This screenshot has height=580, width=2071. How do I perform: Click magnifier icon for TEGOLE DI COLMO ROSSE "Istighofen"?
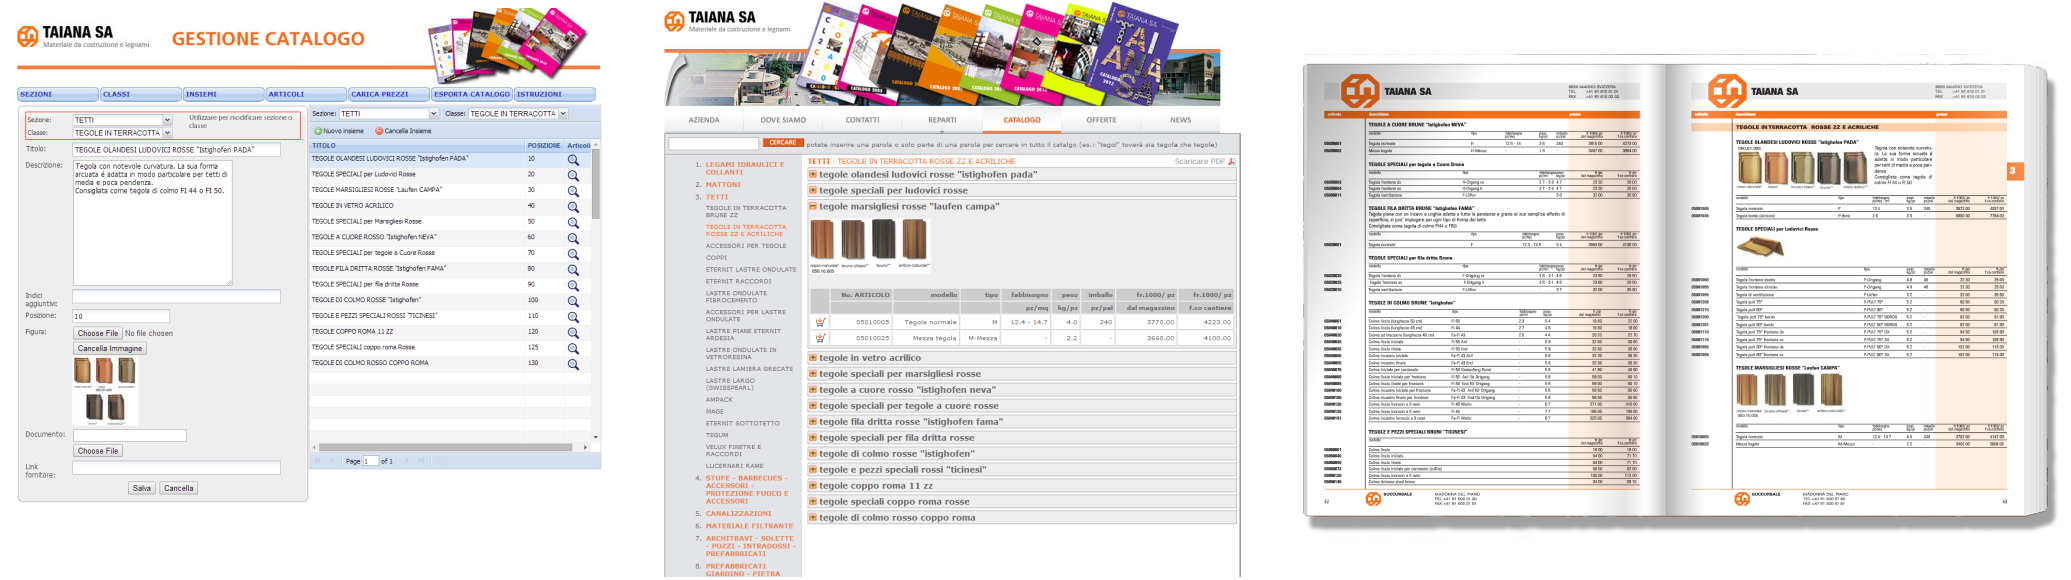573,301
